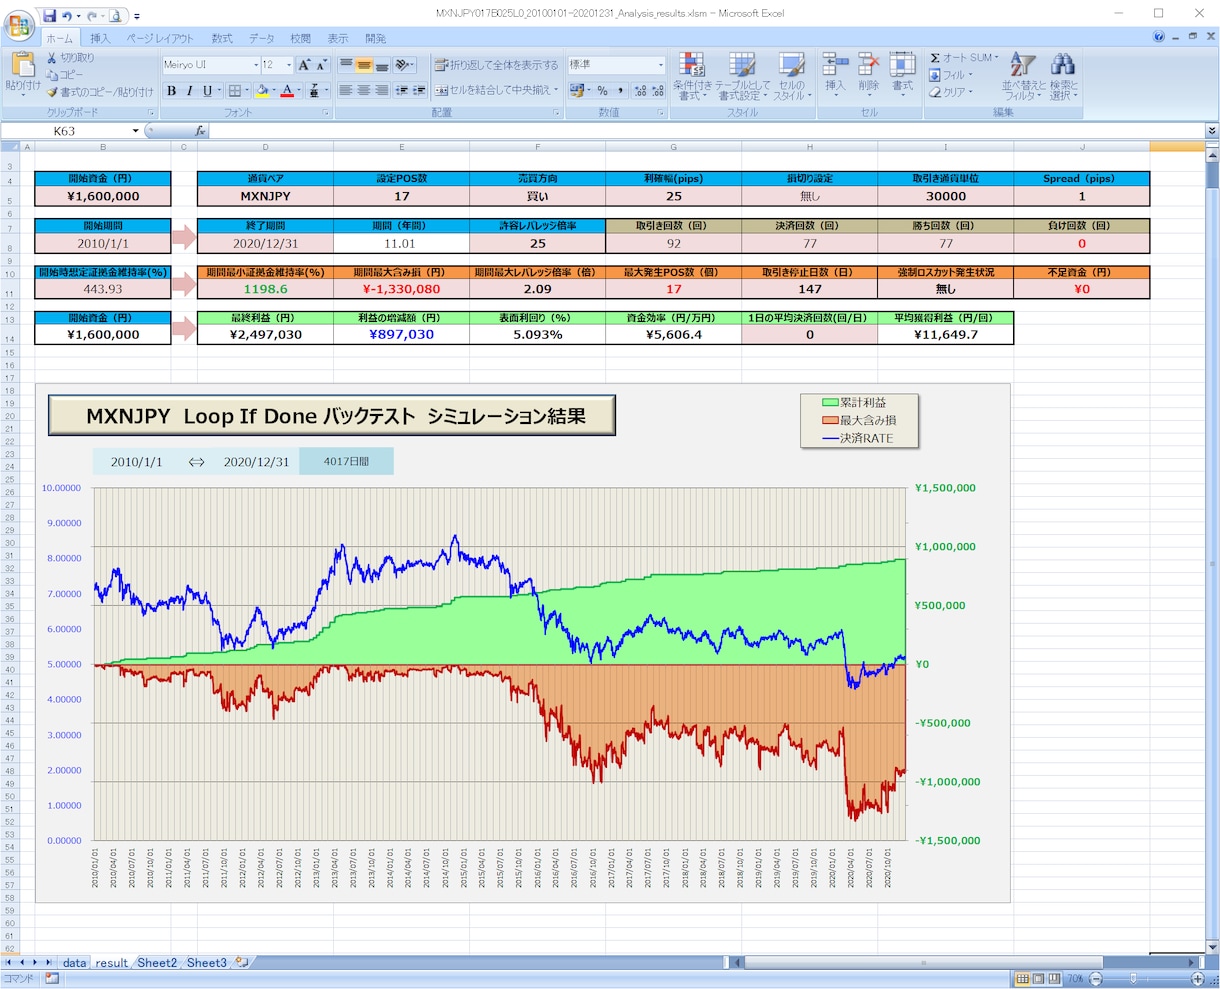Save the workbook from Quick Access toolbar
Screen dimensions: 1220x989
coord(49,16)
